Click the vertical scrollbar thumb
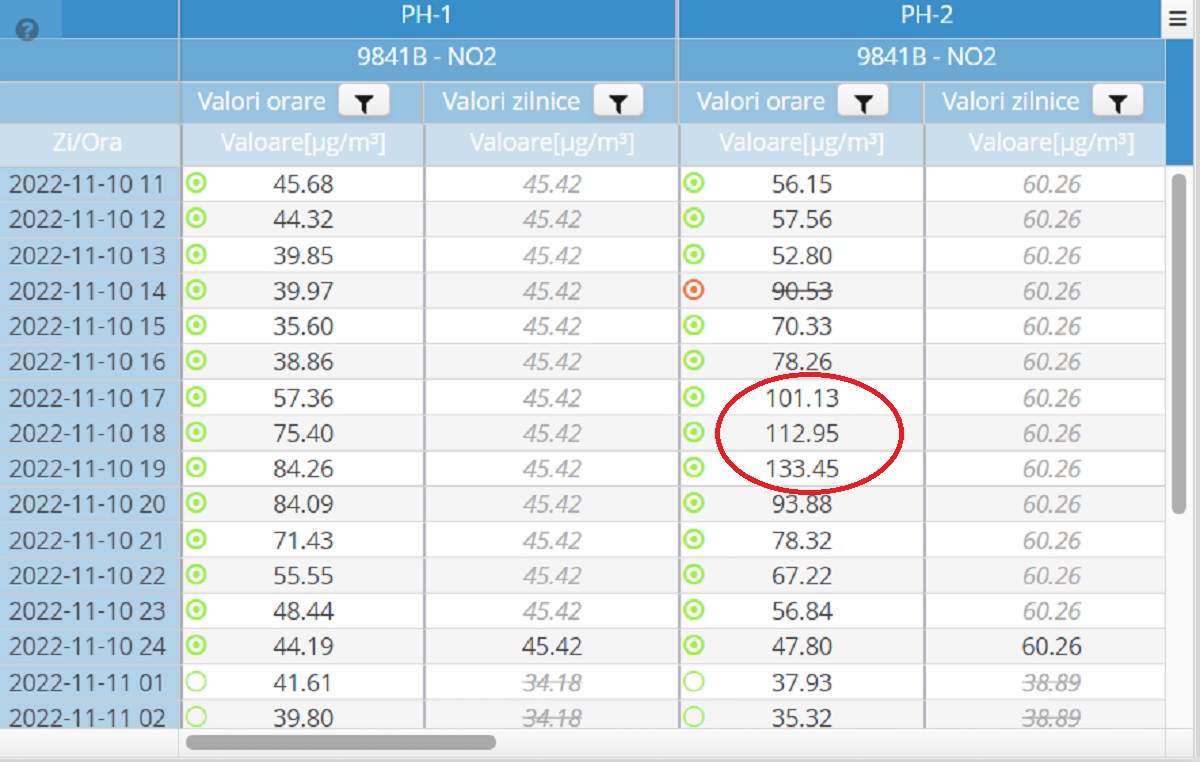 point(1179,340)
